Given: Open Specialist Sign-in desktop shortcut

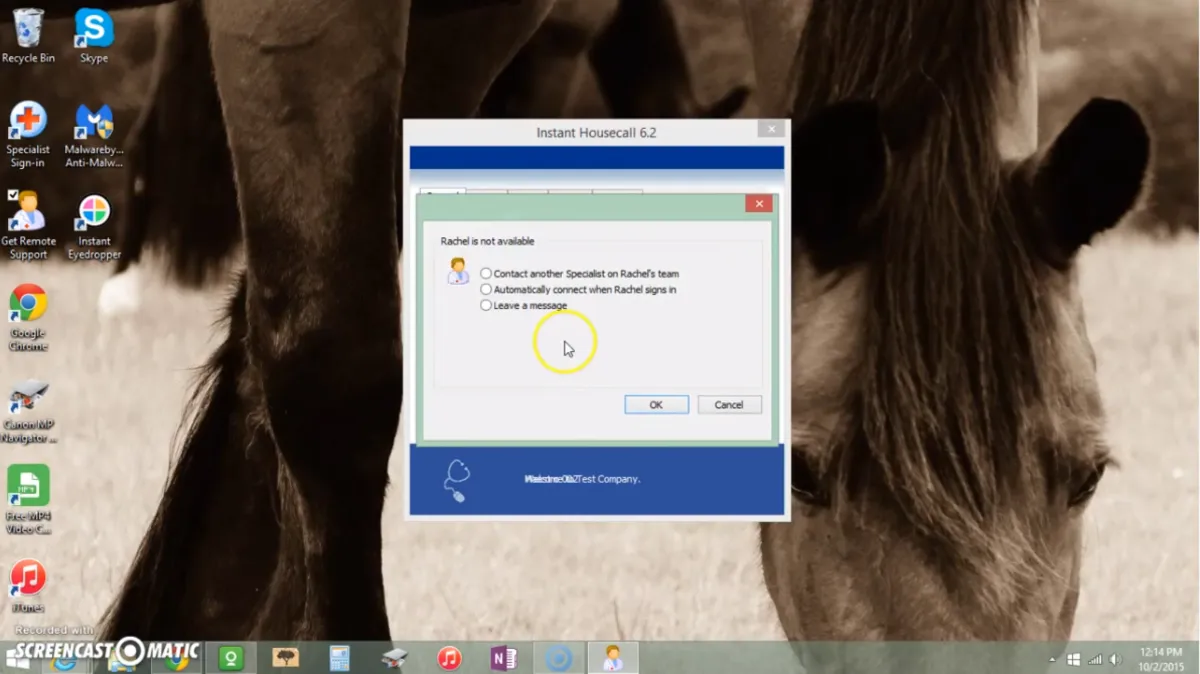Looking at the screenshot, I should [28, 135].
